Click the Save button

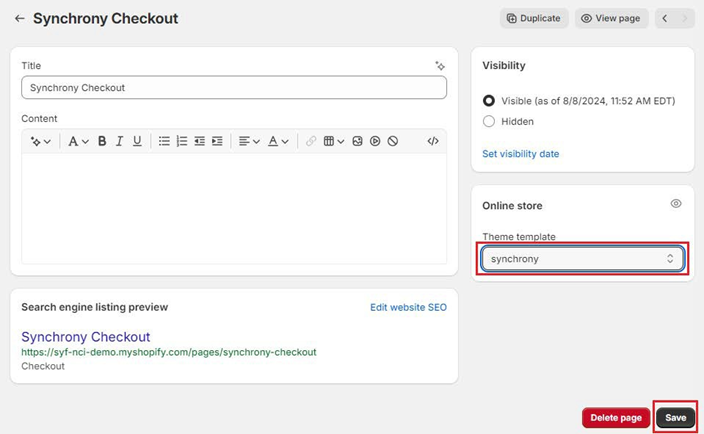tap(676, 417)
